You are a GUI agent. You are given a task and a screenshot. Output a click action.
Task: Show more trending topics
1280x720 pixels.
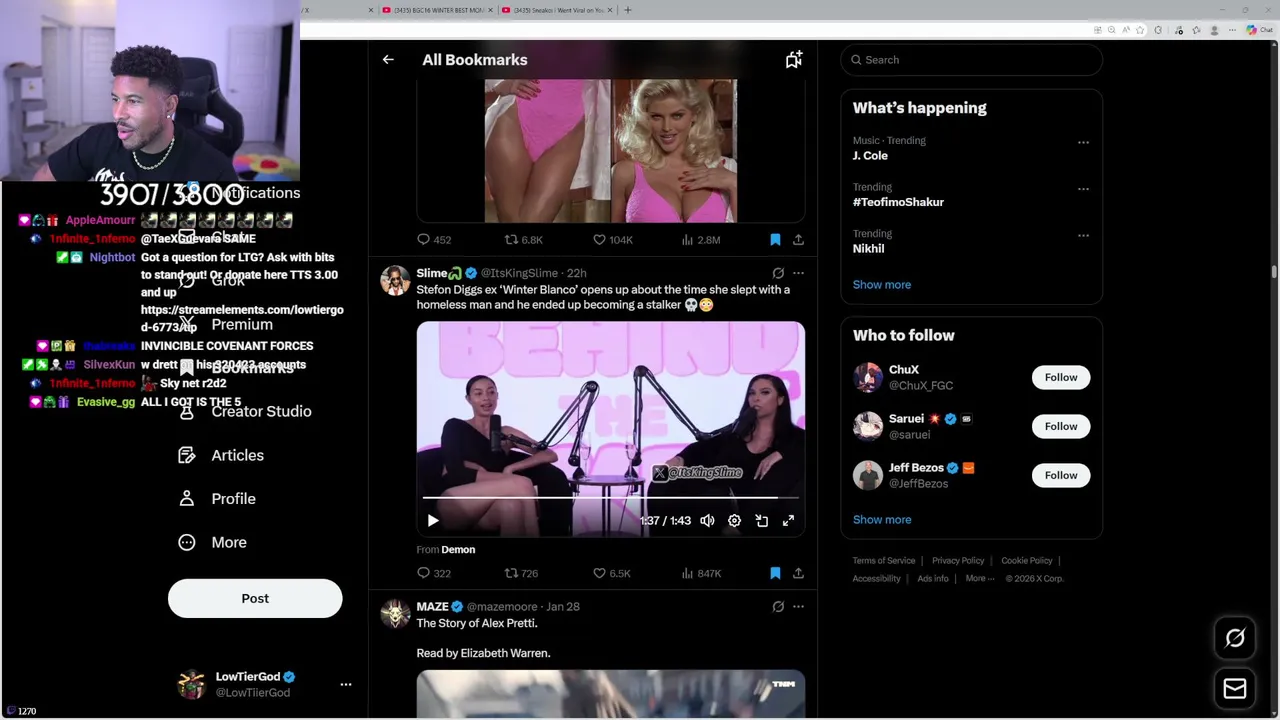882,284
